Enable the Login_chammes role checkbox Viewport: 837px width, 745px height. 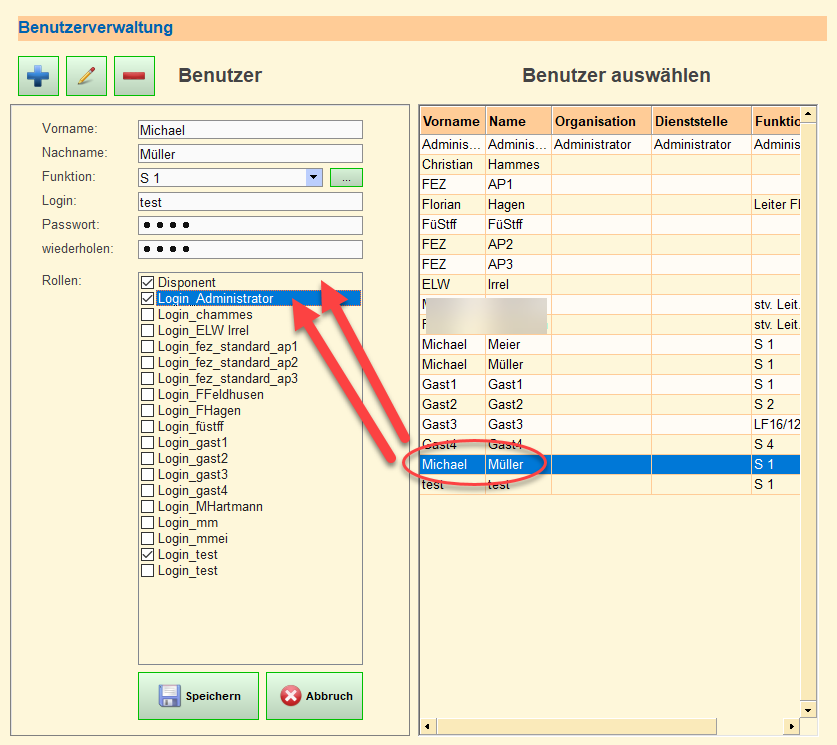148,315
